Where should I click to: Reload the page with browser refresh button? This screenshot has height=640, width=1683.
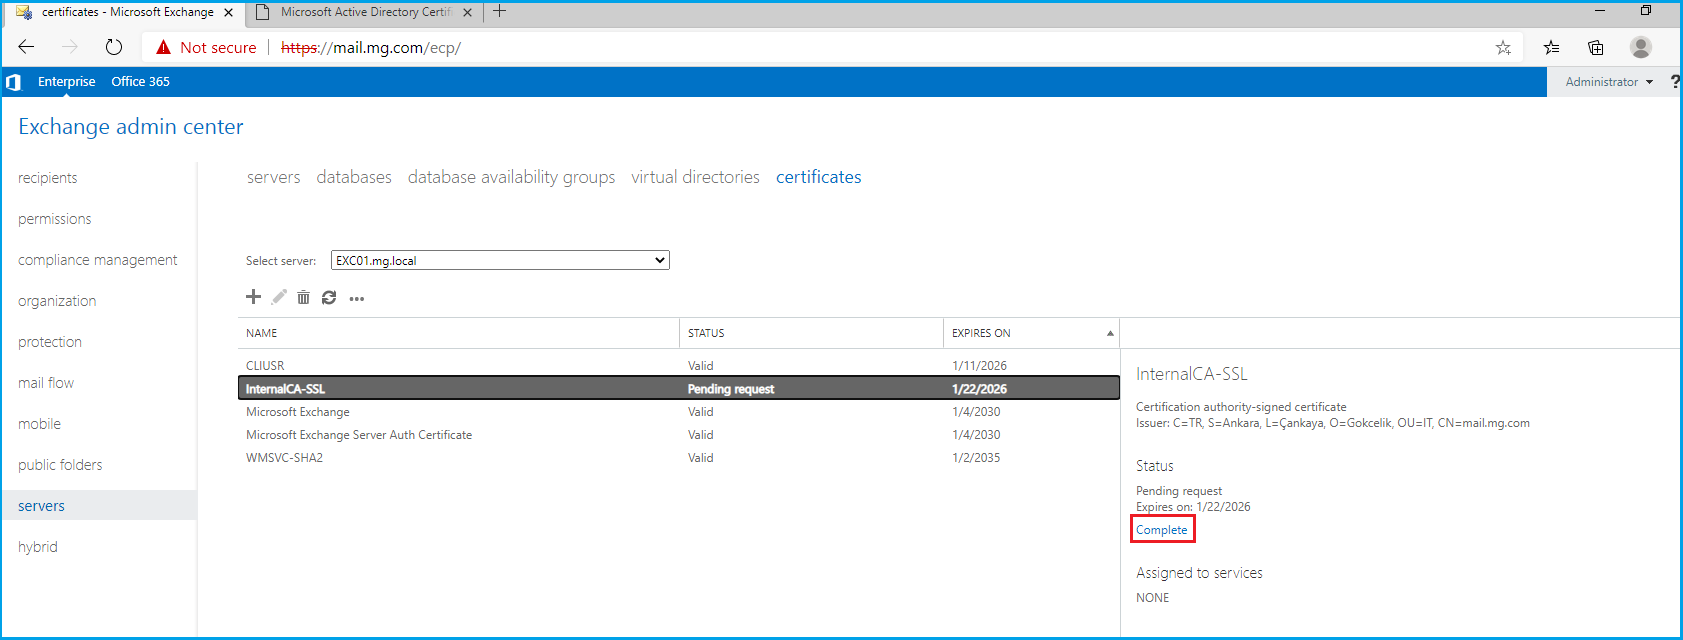point(114,47)
